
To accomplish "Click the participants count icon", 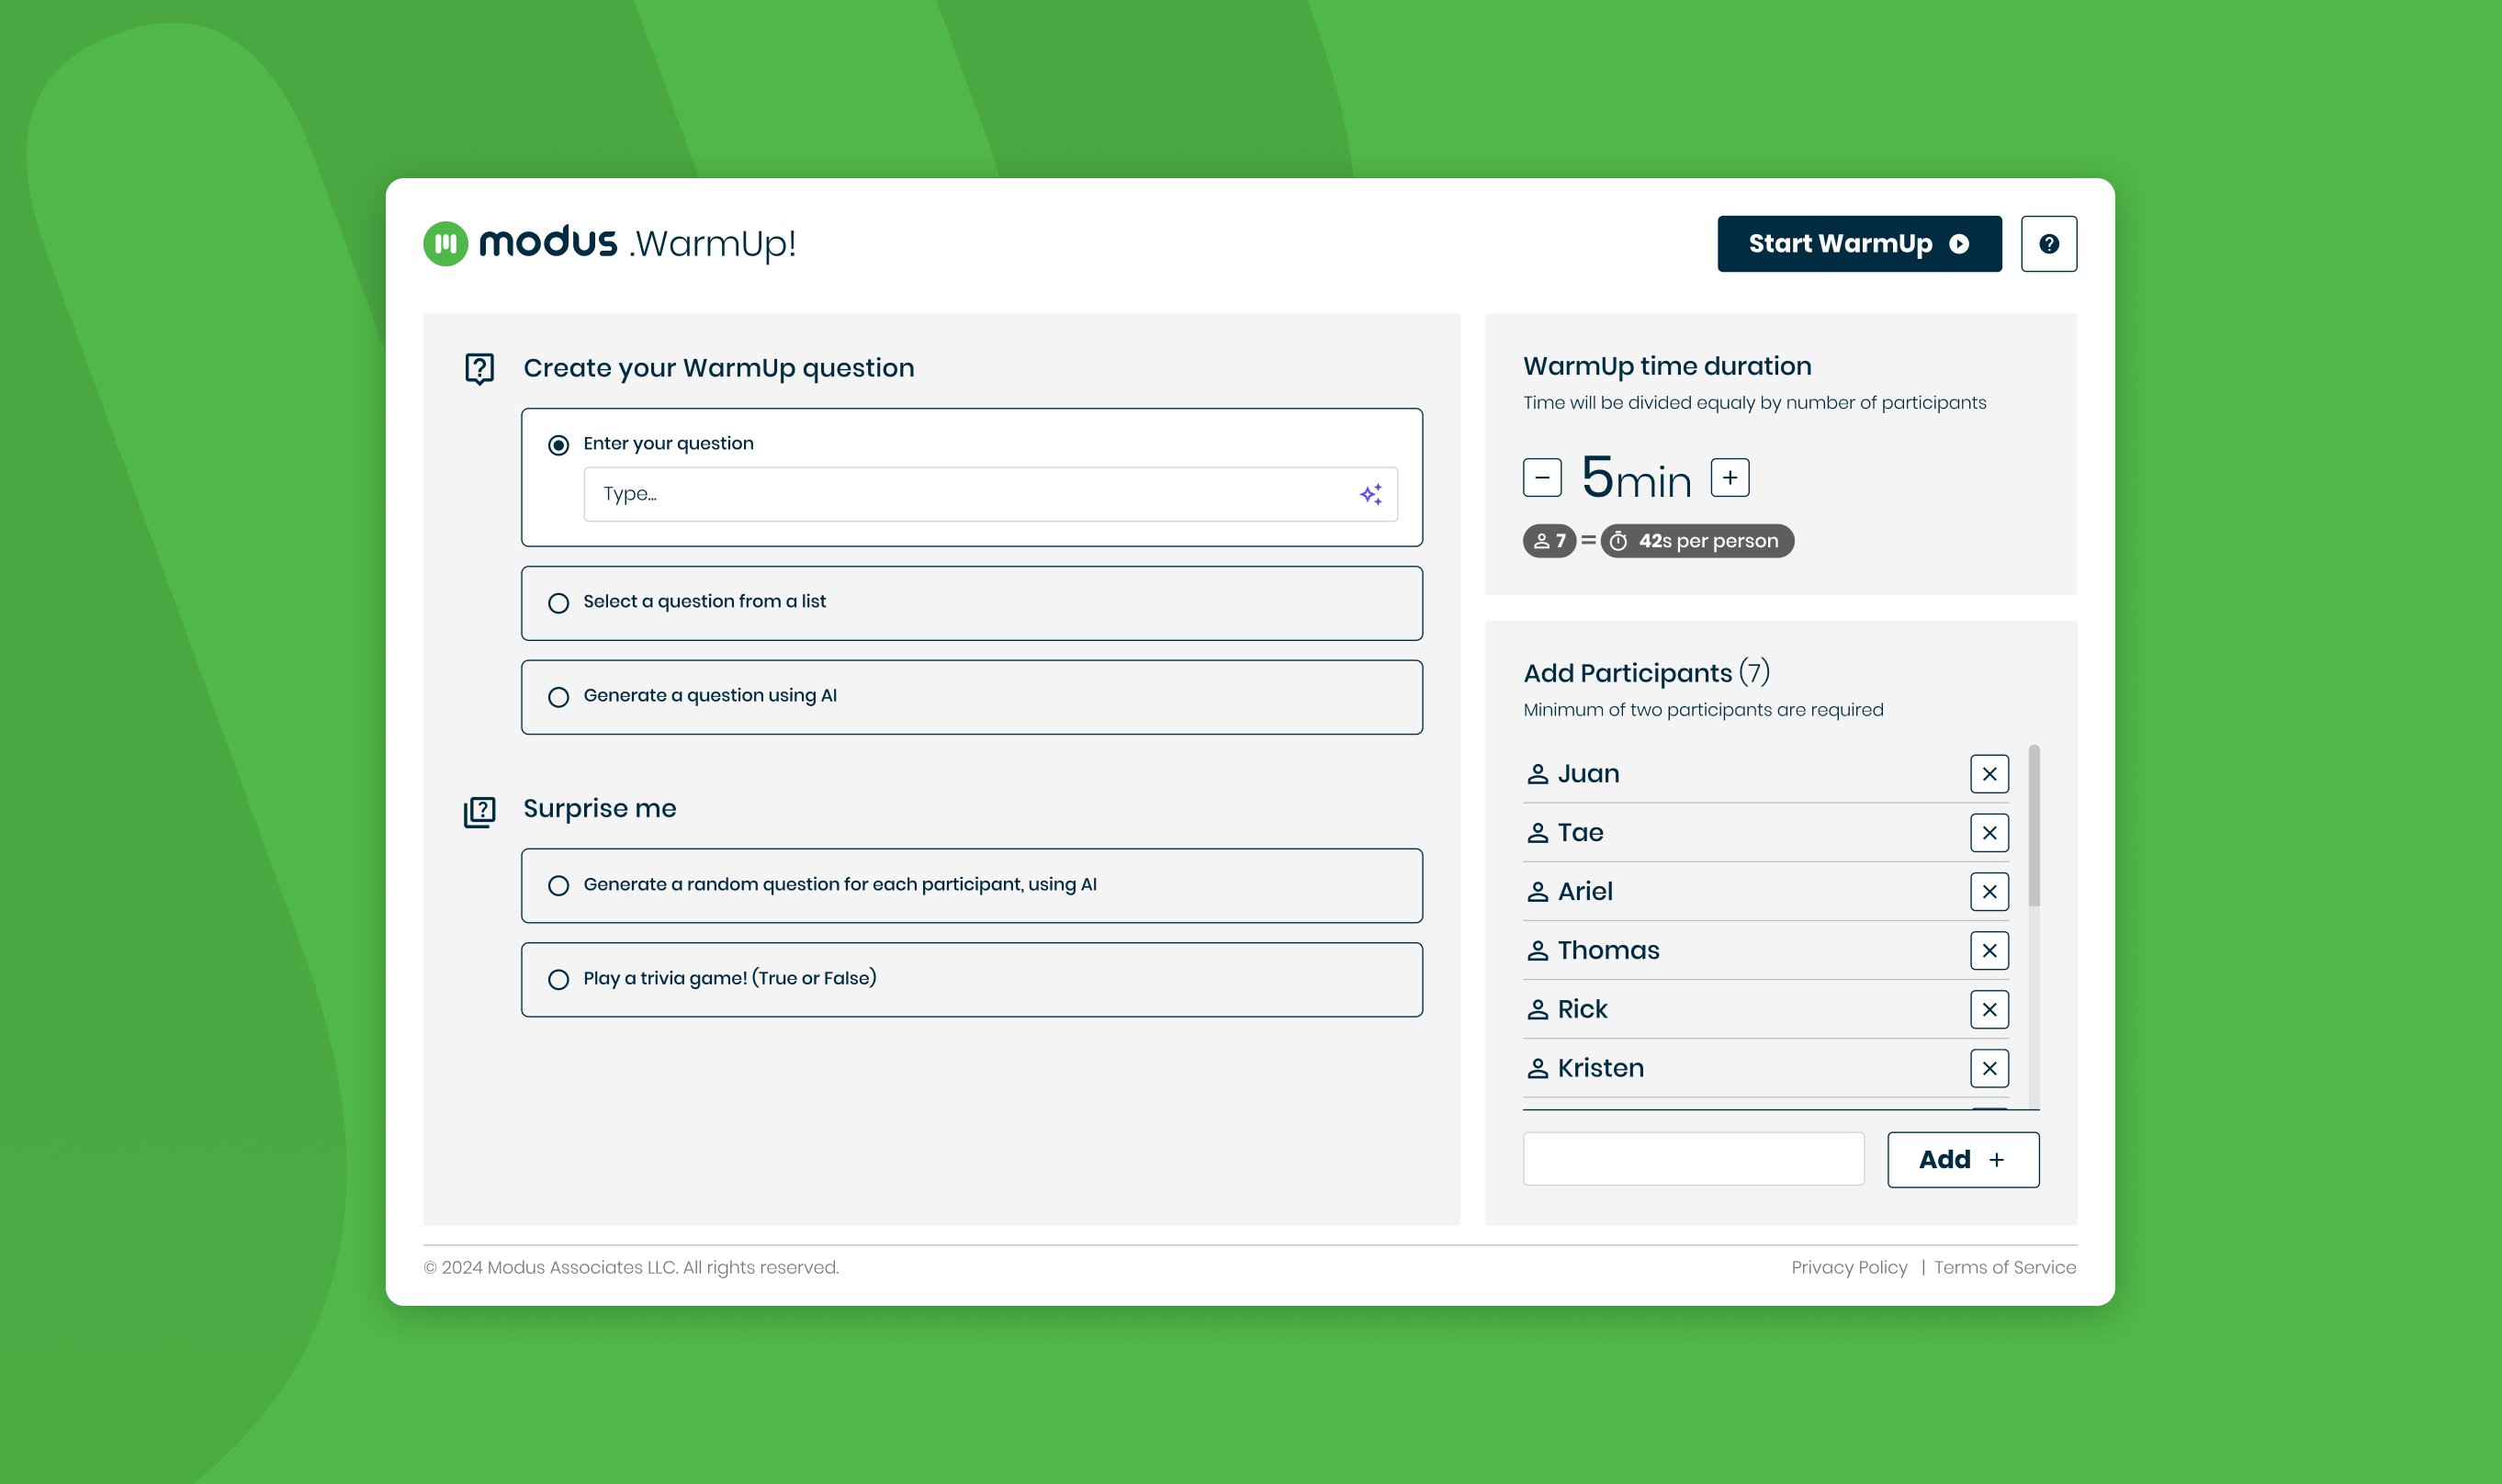I will [1540, 541].
